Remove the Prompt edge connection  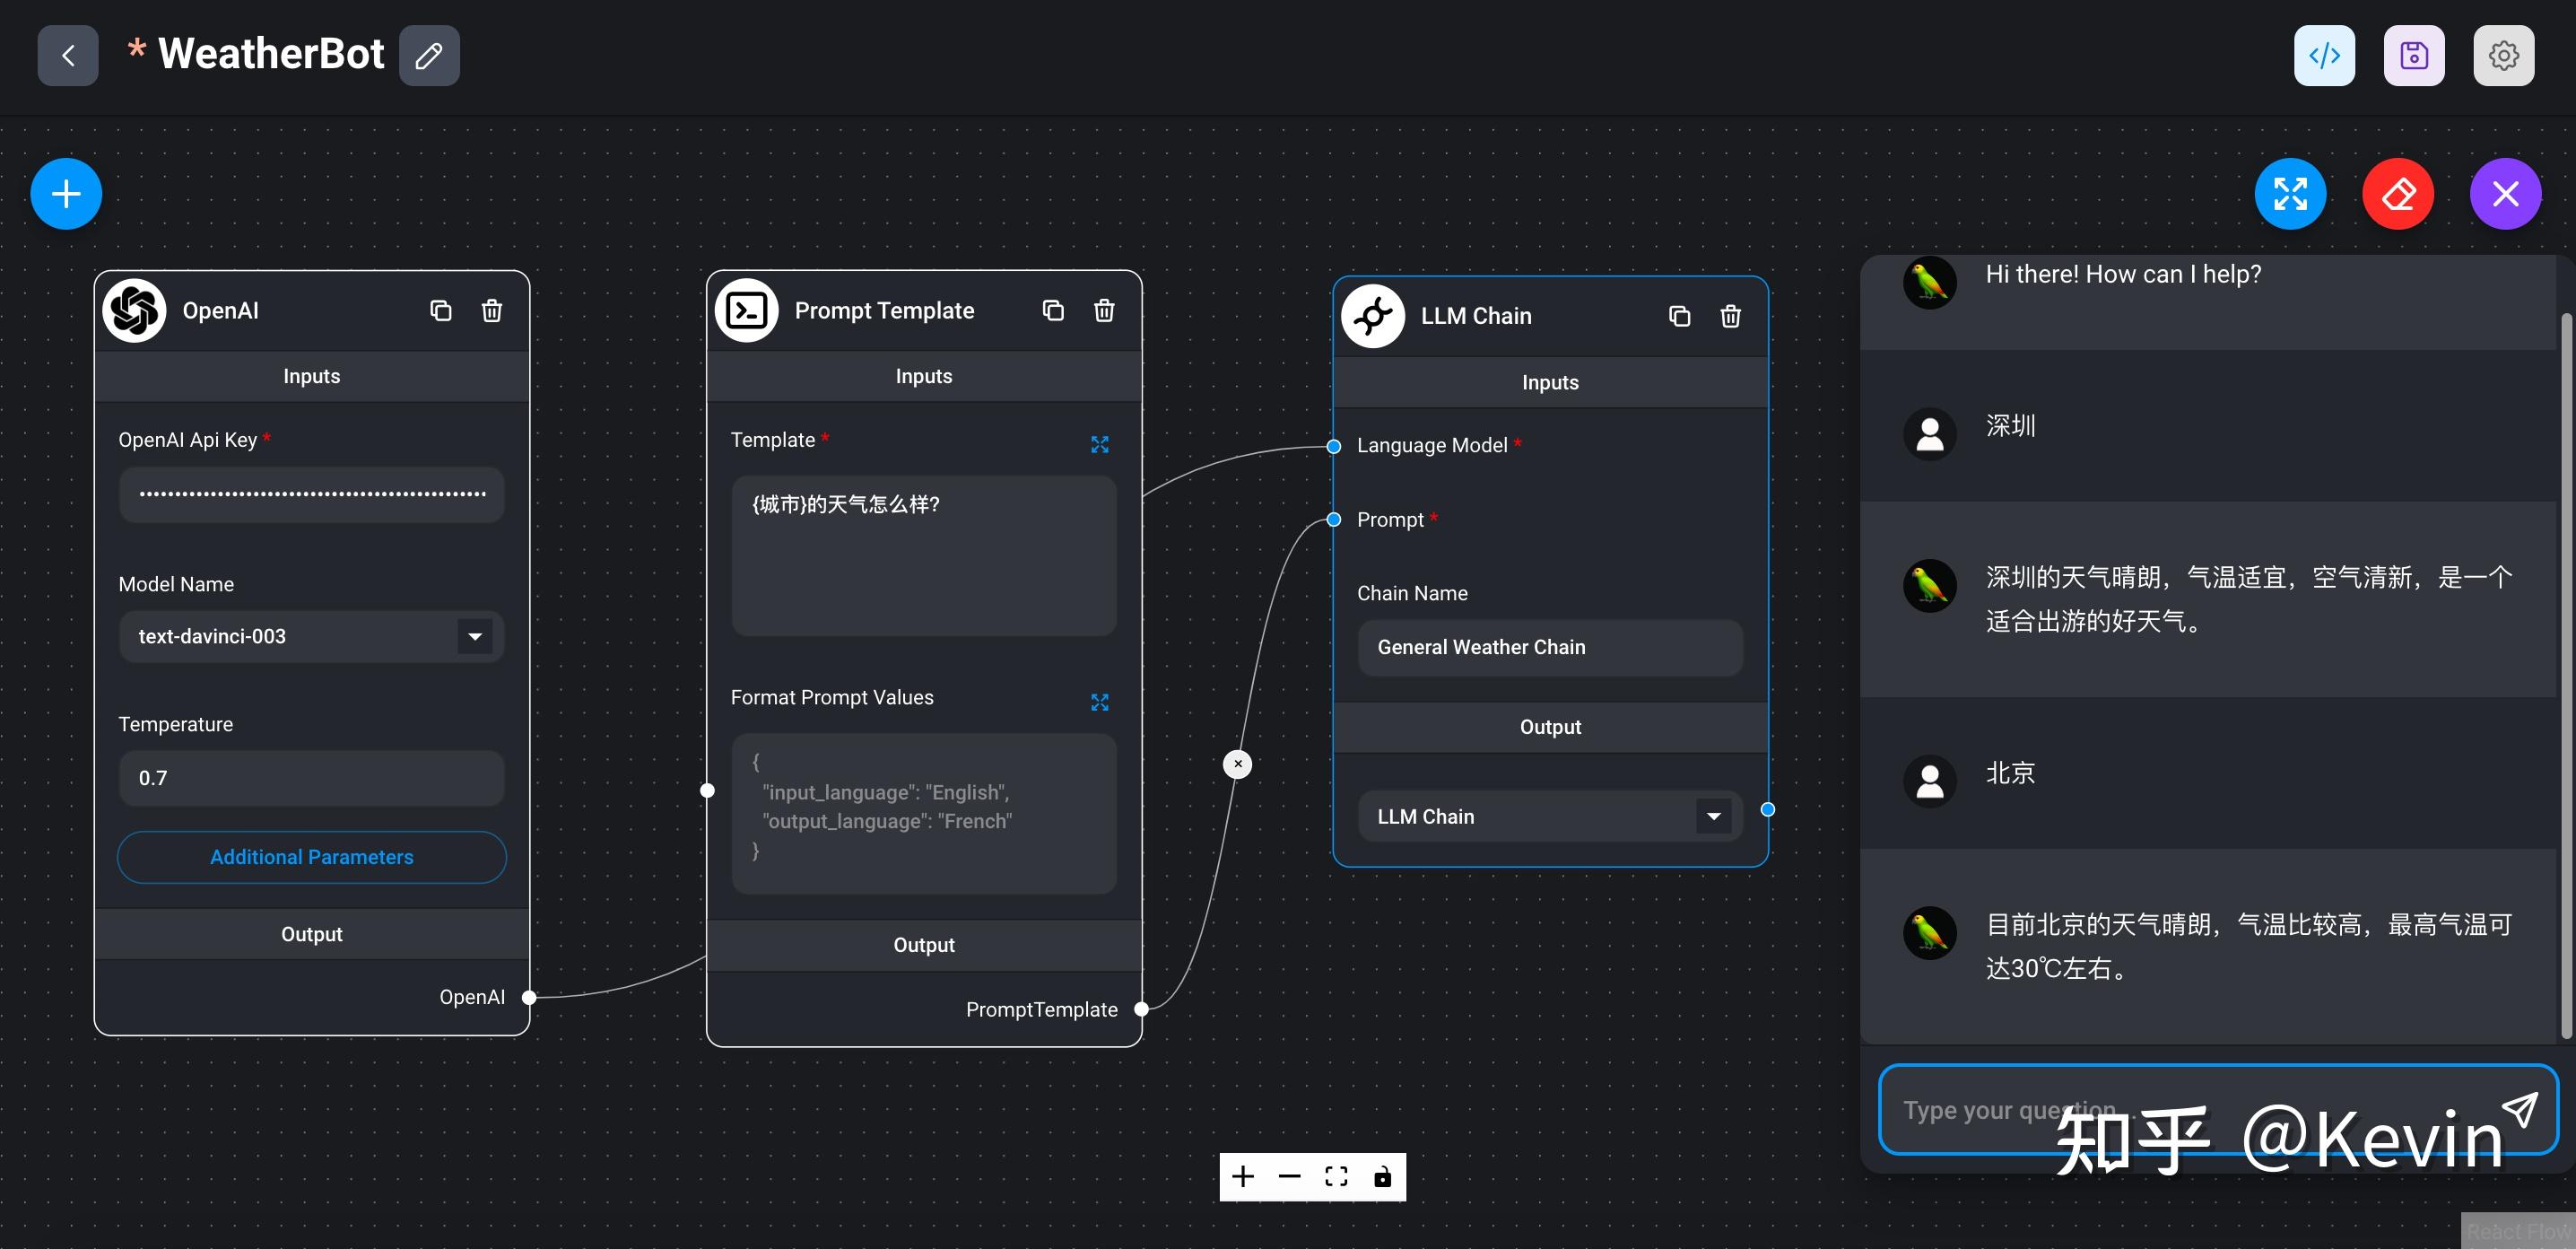click(x=1237, y=764)
